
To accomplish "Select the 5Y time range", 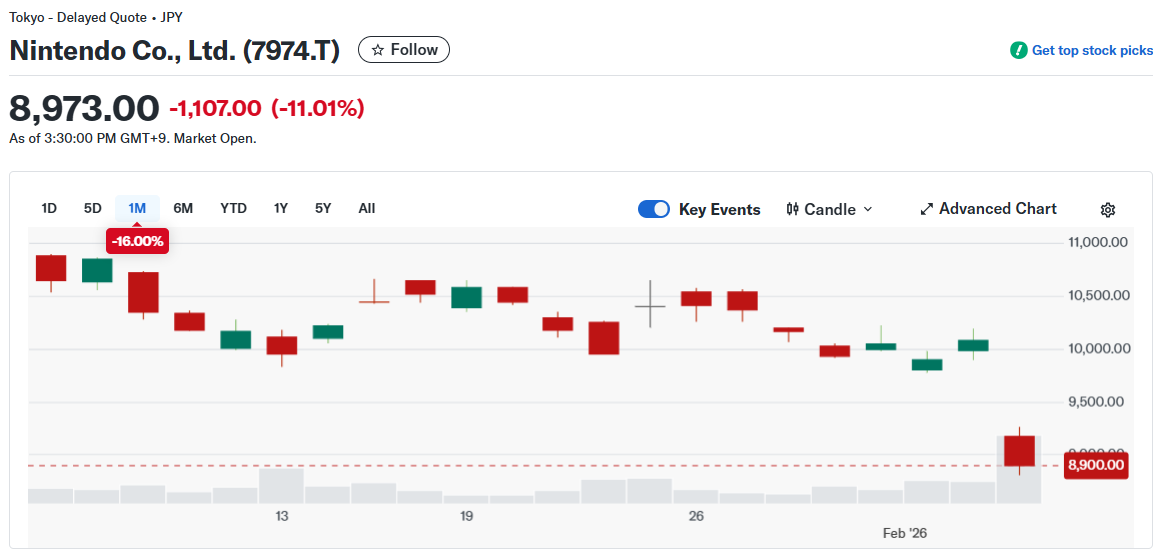I will (323, 208).
